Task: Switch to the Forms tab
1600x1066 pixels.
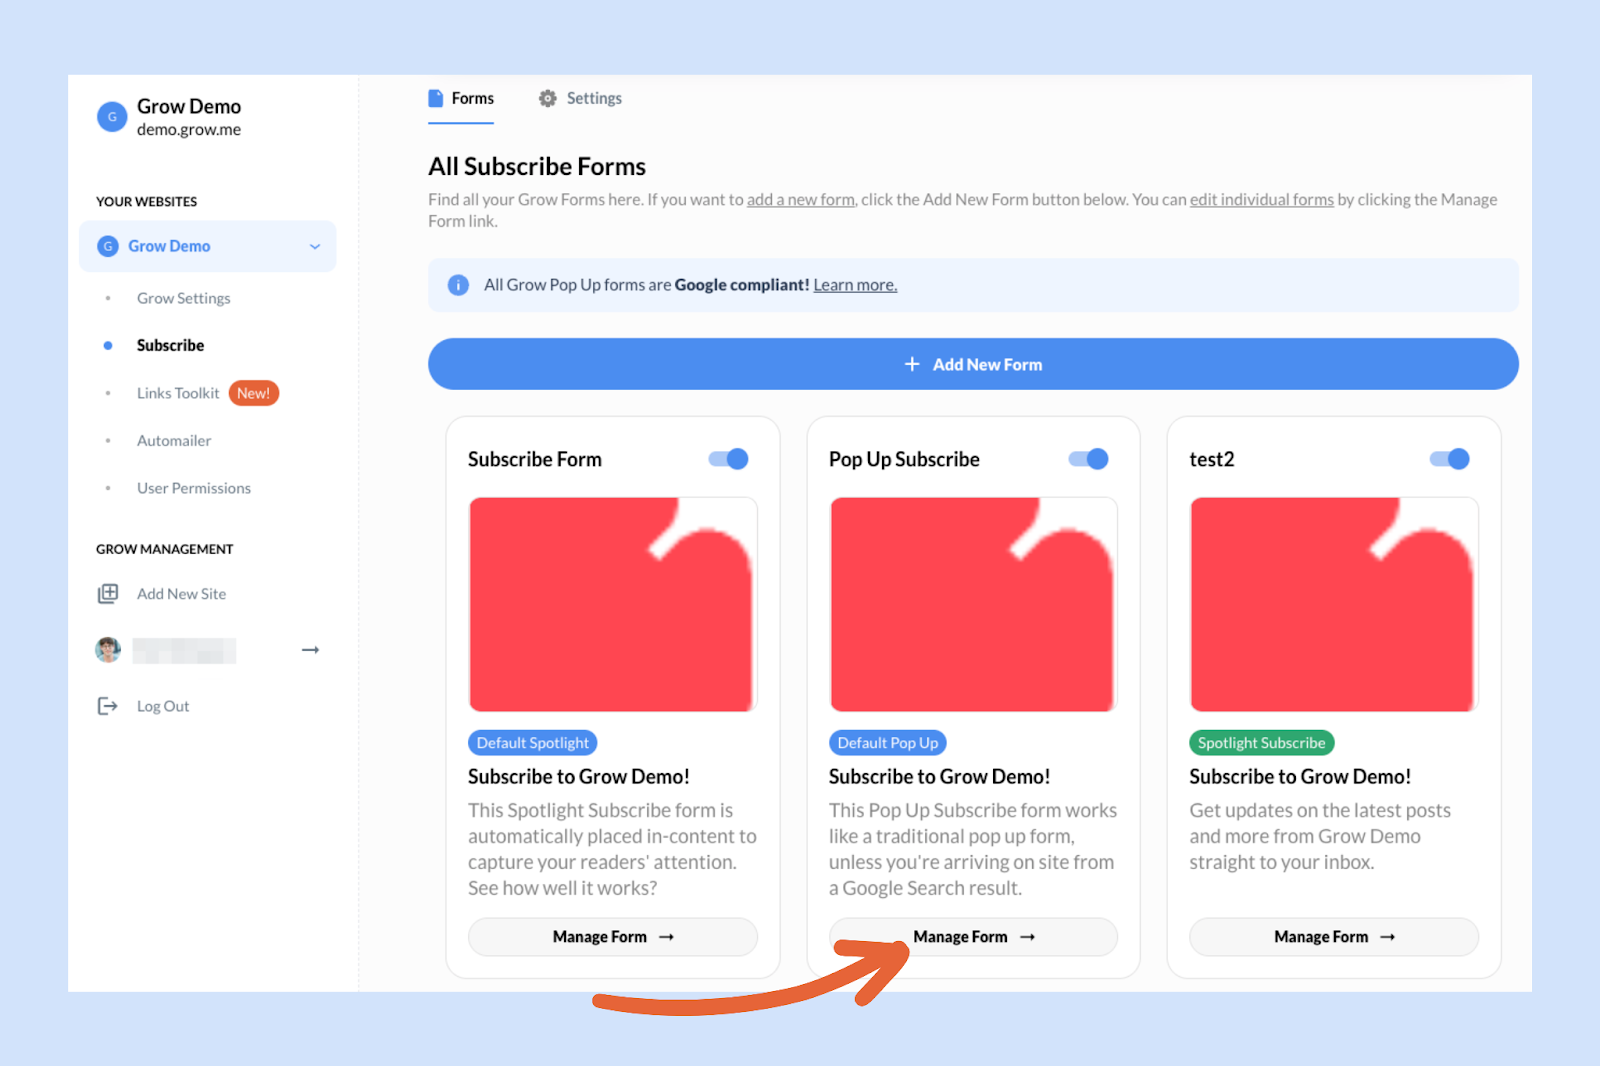Action: (461, 98)
